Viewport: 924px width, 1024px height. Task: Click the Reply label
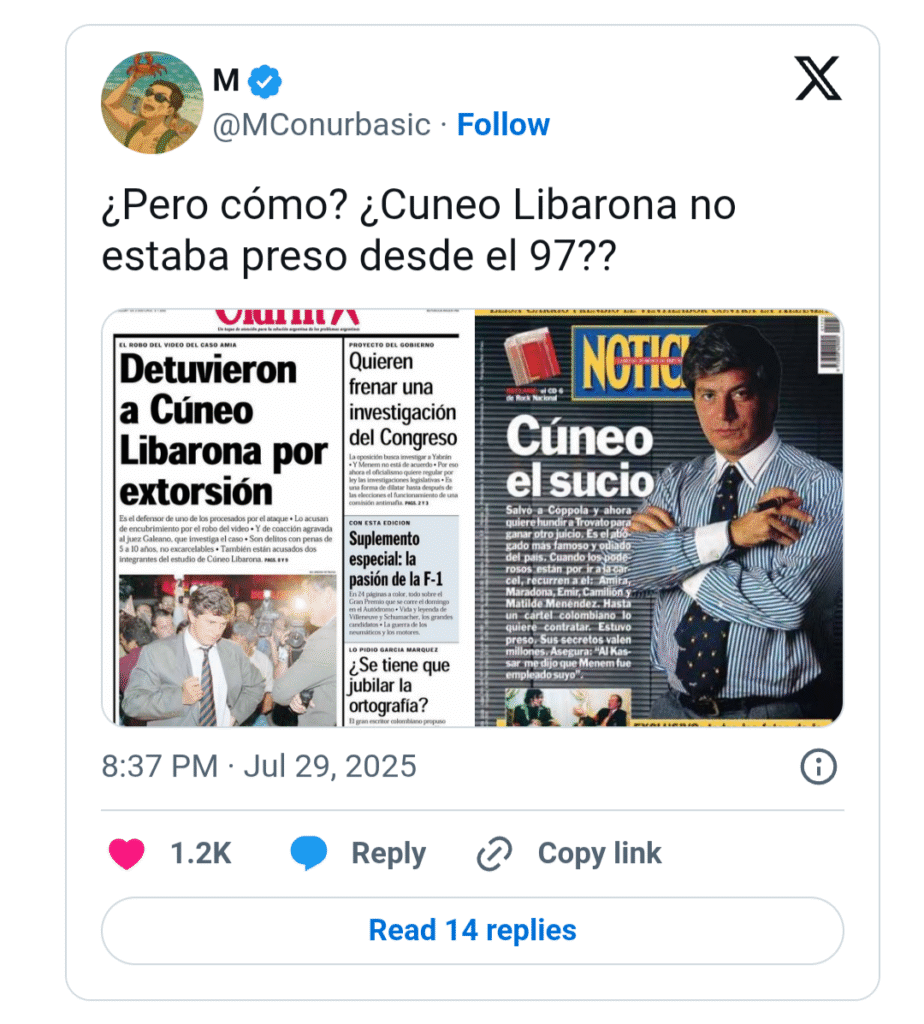(x=389, y=854)
